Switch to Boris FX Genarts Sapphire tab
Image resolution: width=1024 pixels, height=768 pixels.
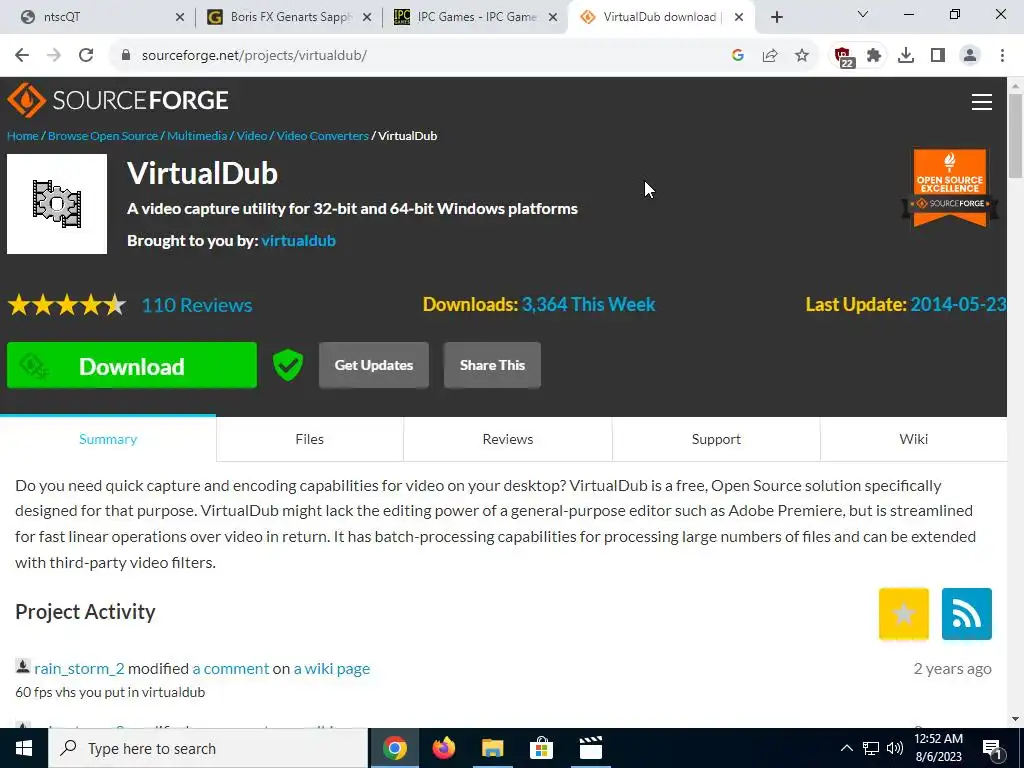pos(289,18)
